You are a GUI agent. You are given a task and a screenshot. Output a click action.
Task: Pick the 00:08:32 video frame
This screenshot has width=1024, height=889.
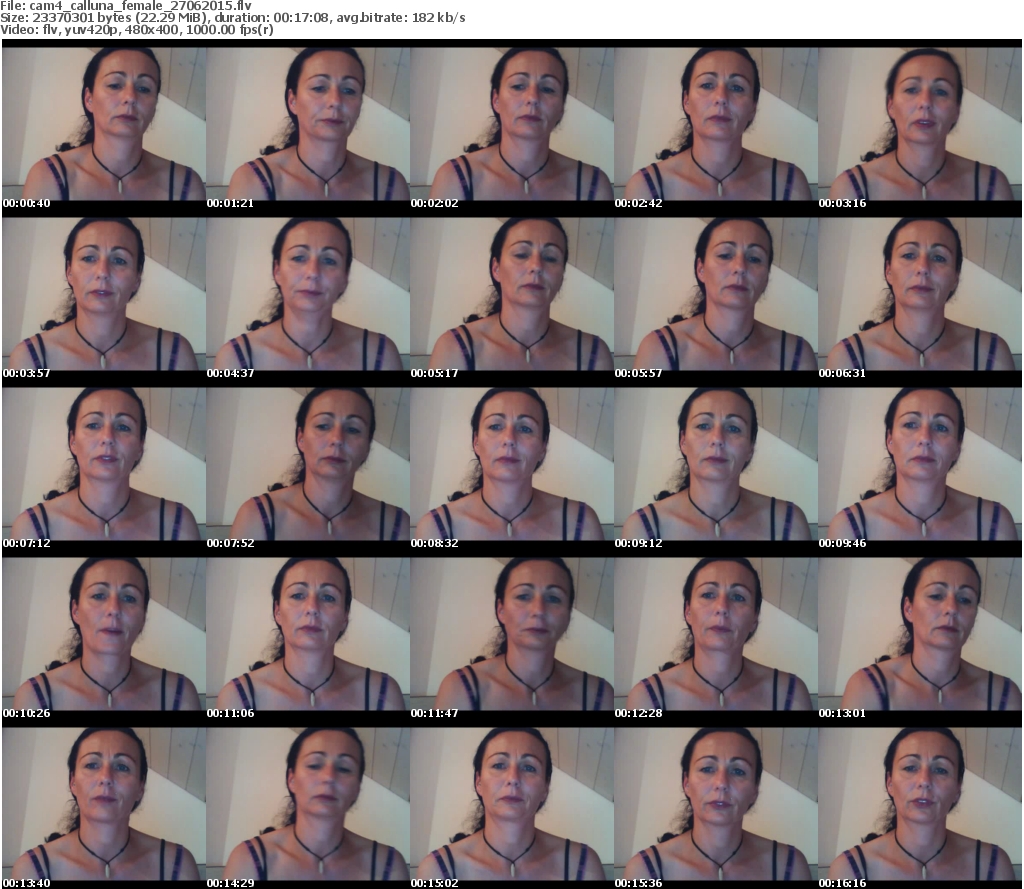(x=511, y=464)
